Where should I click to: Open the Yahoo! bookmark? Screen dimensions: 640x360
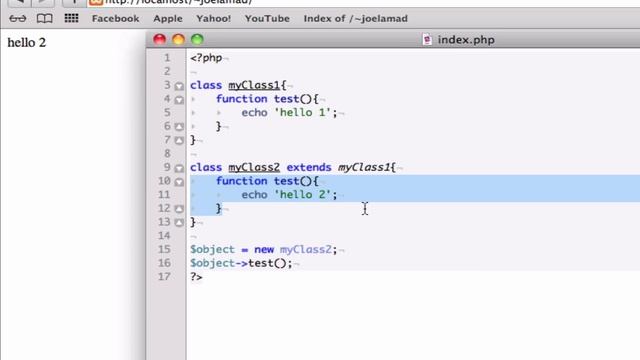(213, 19)
